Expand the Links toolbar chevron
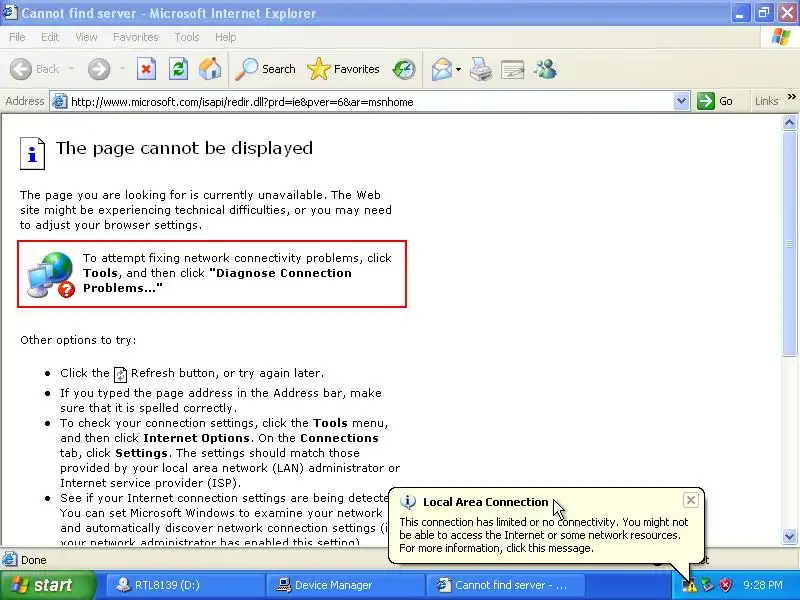The height and width of the screenshot is (600, 800). click(791, 97)
